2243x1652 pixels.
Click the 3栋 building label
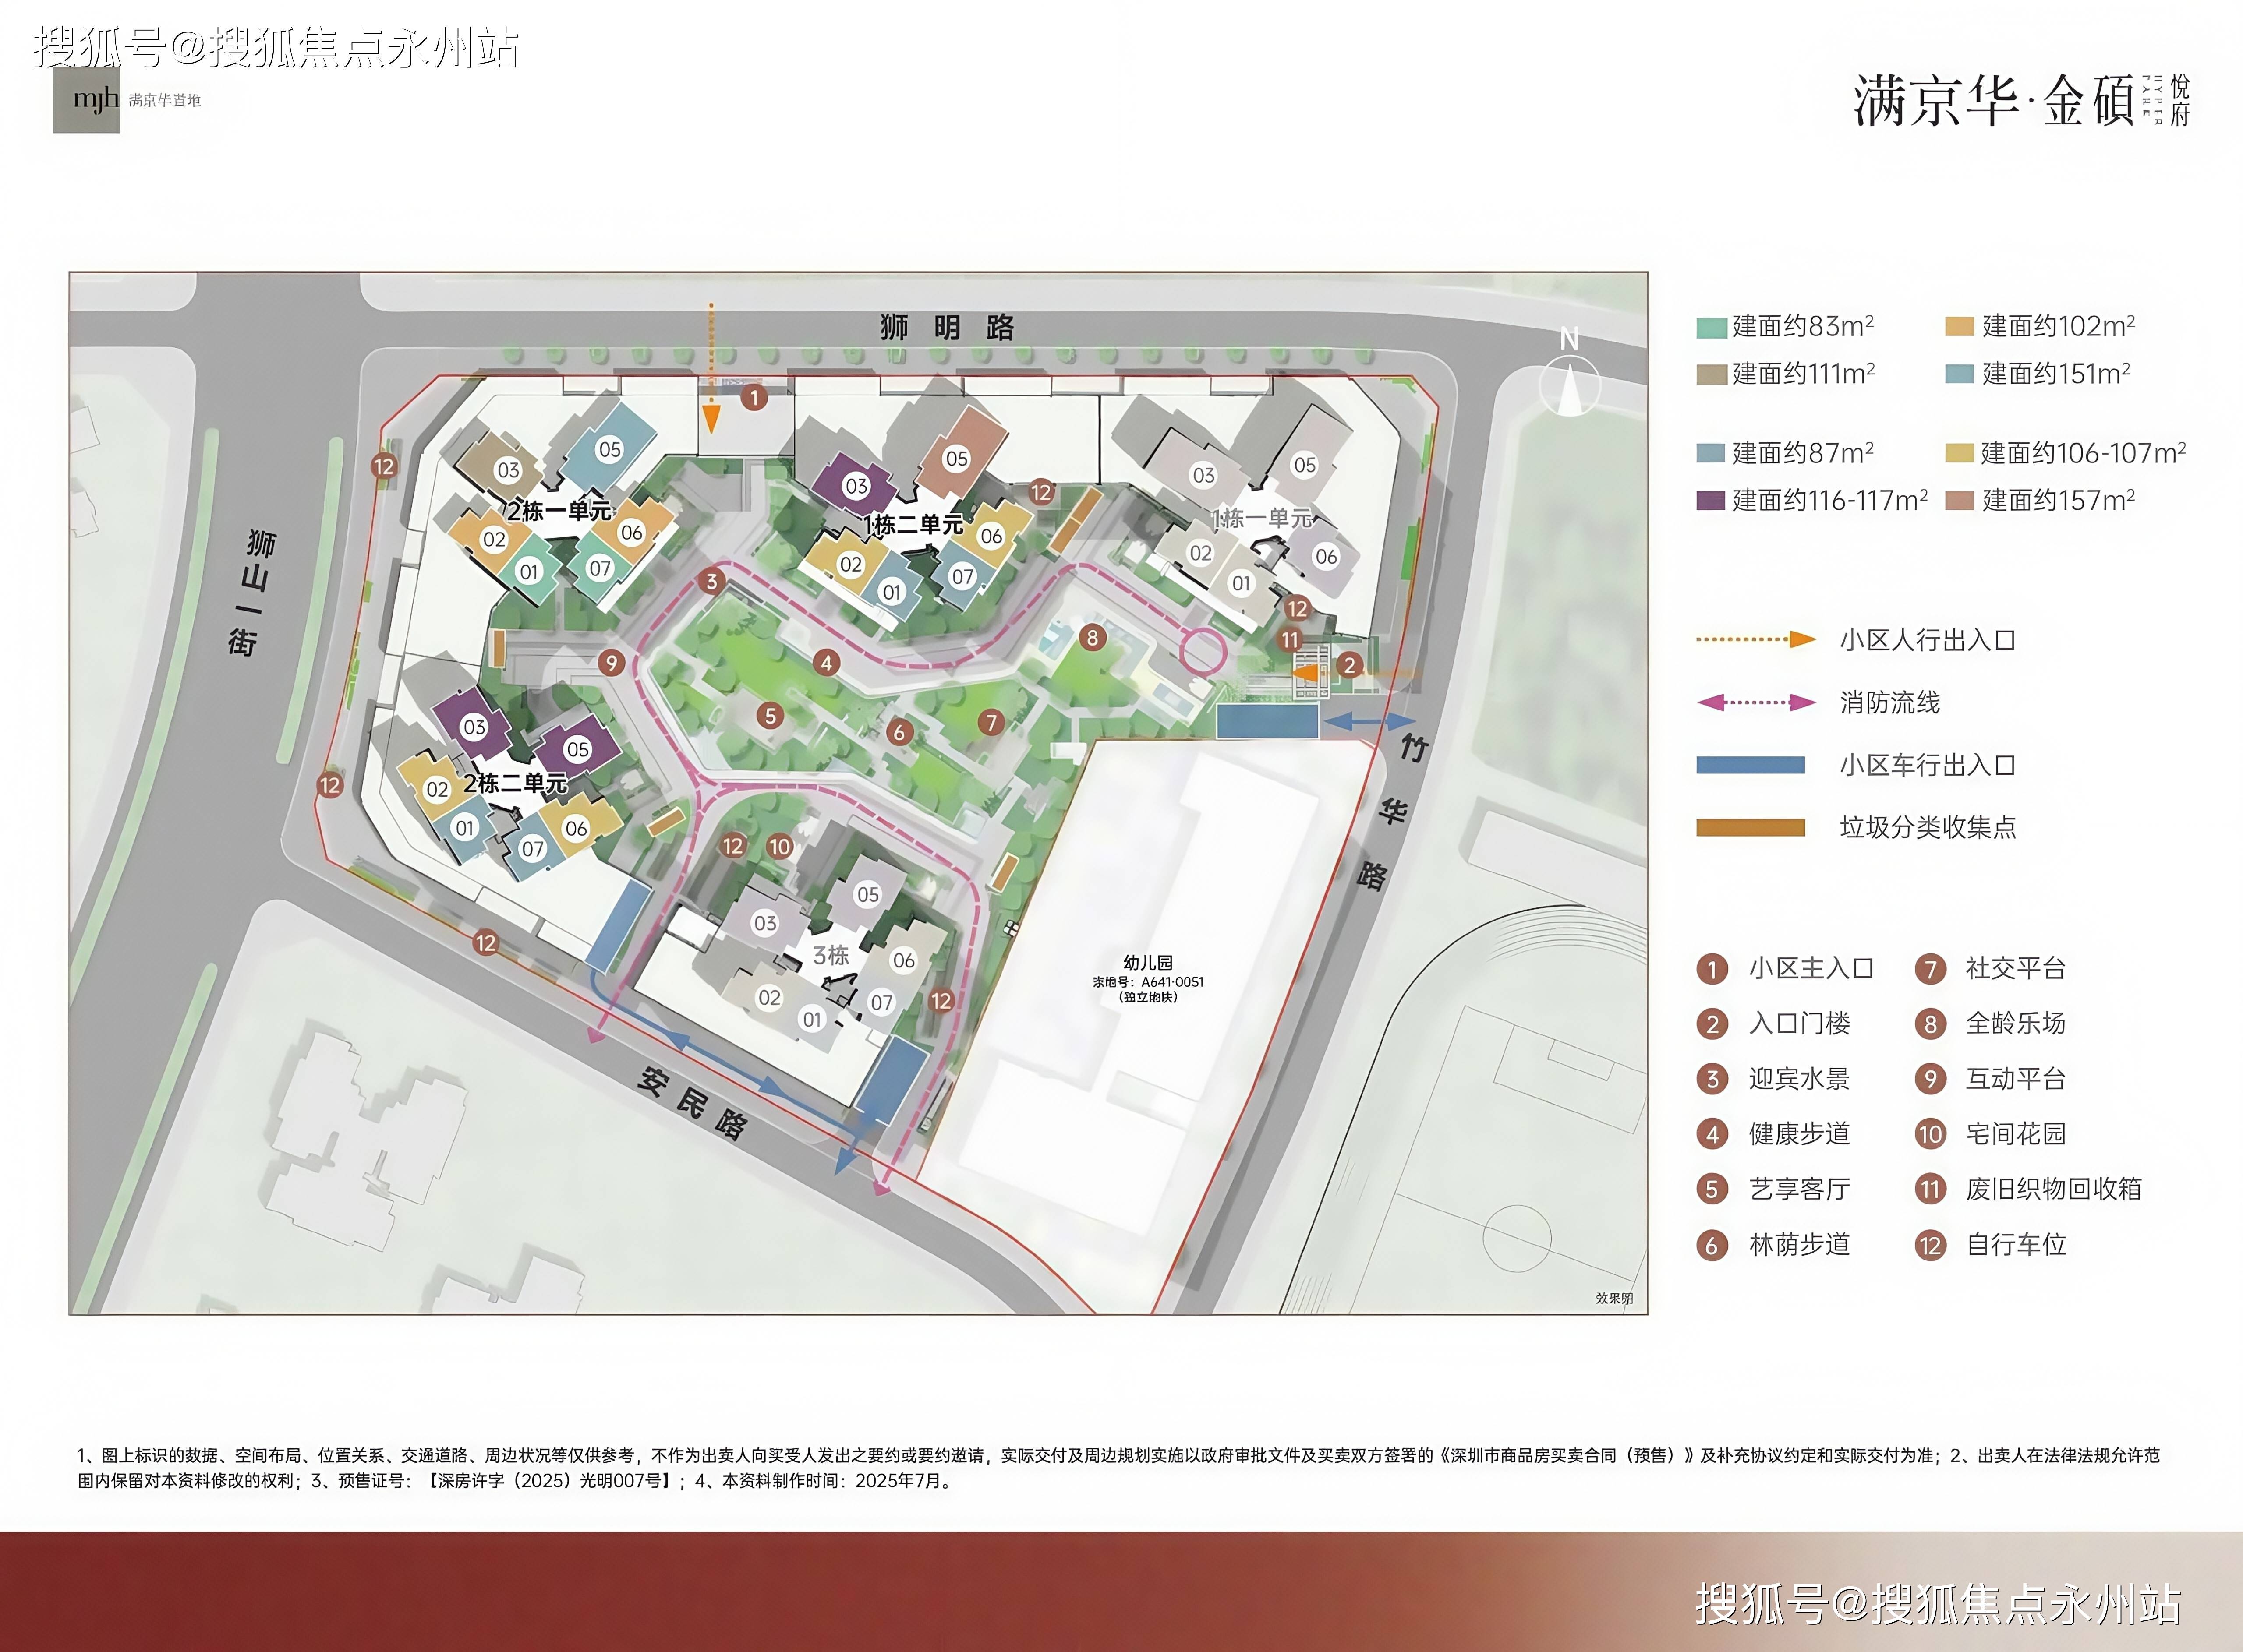(x=830, y=956)
